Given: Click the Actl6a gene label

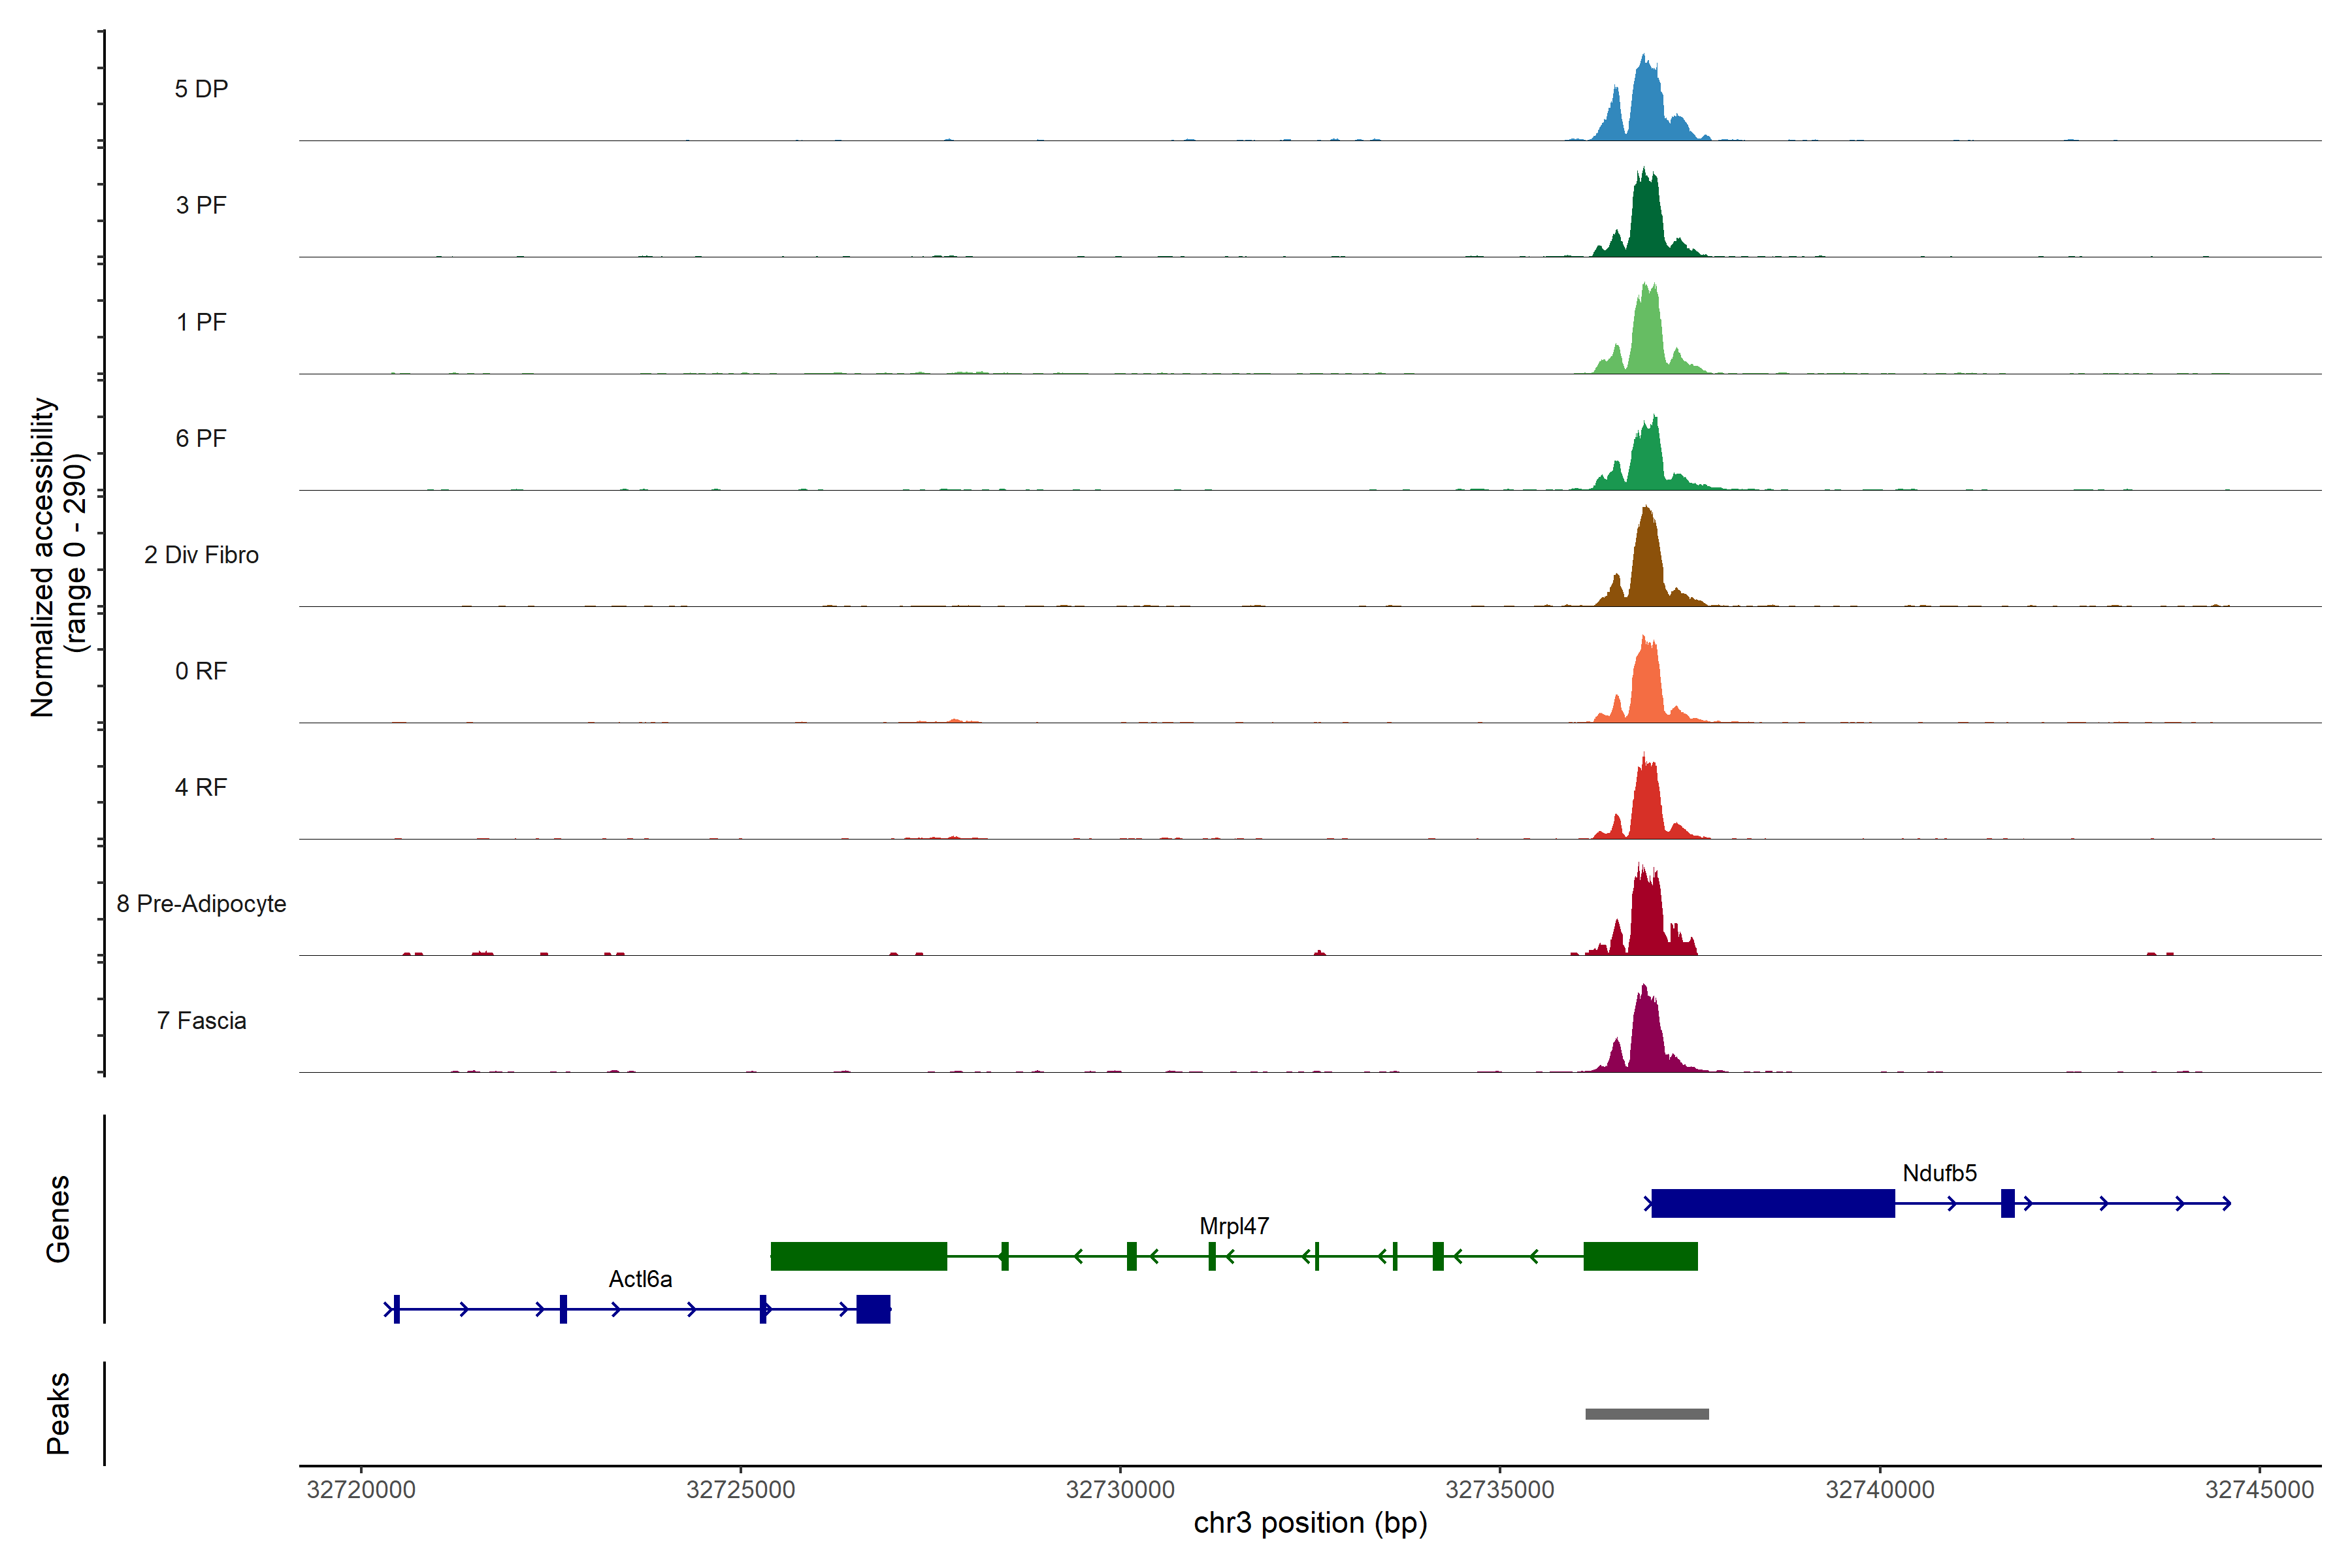Looking at the screenshot, I should [640, 1279].
